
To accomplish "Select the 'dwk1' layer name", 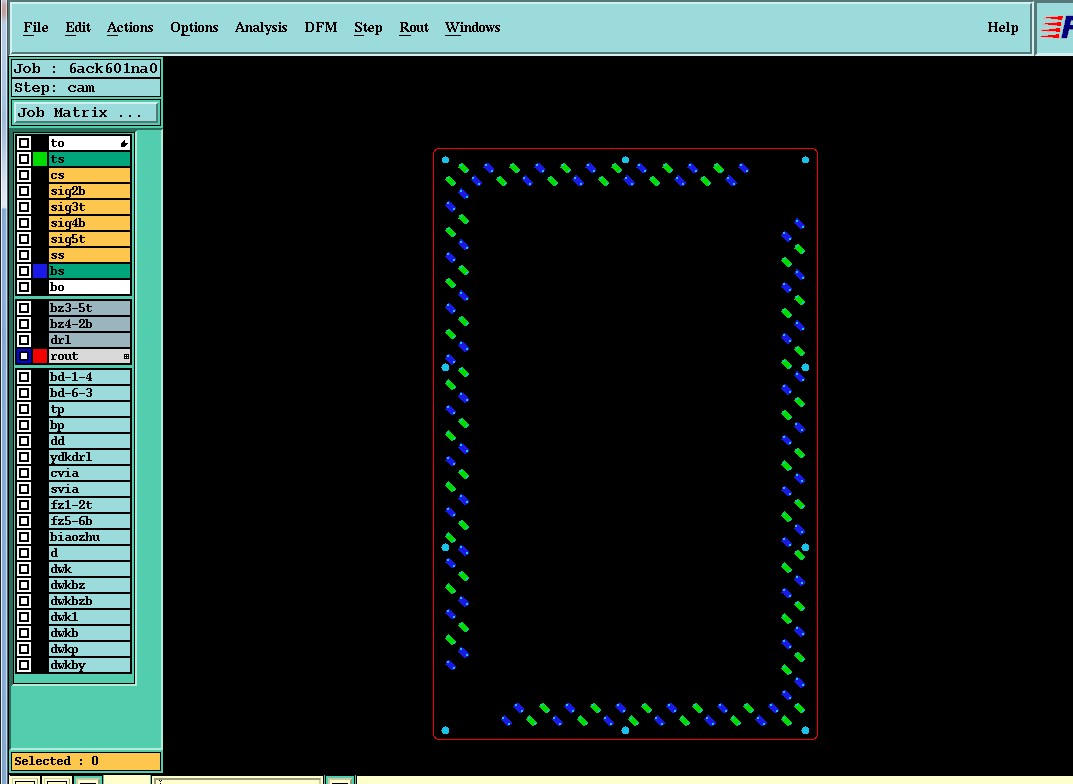I will click(89, 617).
